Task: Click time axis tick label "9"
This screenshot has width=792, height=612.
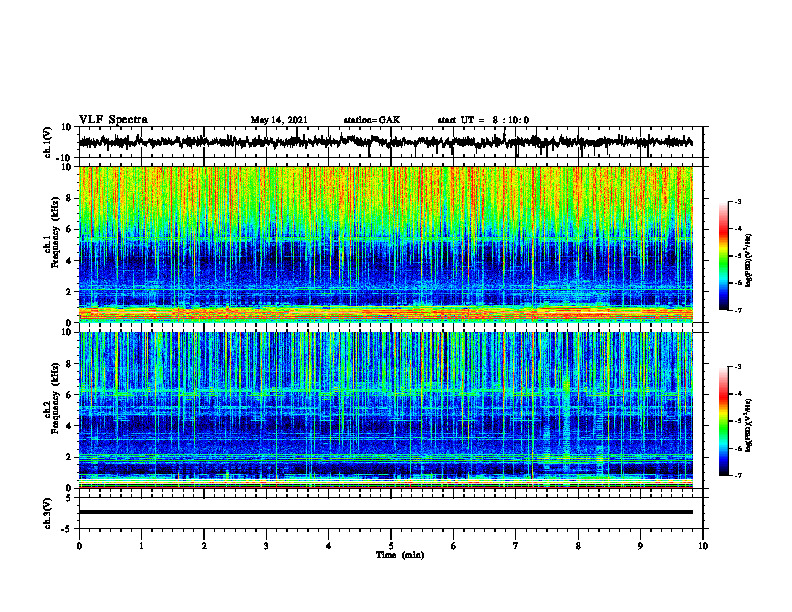Action: pyautogui.click(x=640, y=546)
